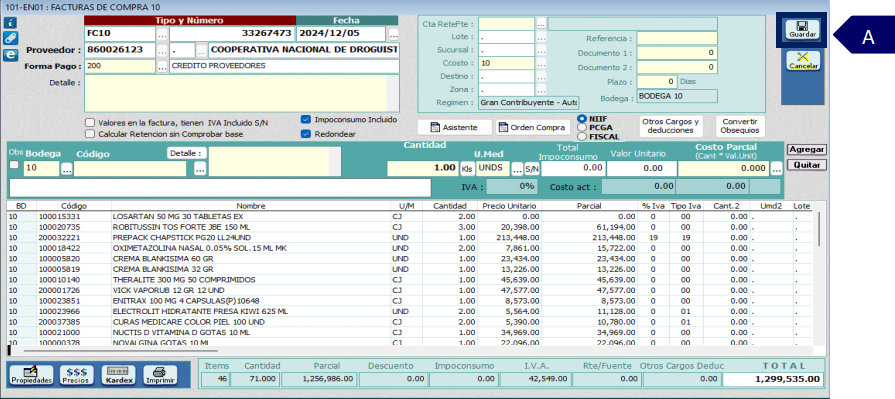Screen dimensions: 895x399
Task: Open lookup beside the Código field
Action: (x=199, y=169)
